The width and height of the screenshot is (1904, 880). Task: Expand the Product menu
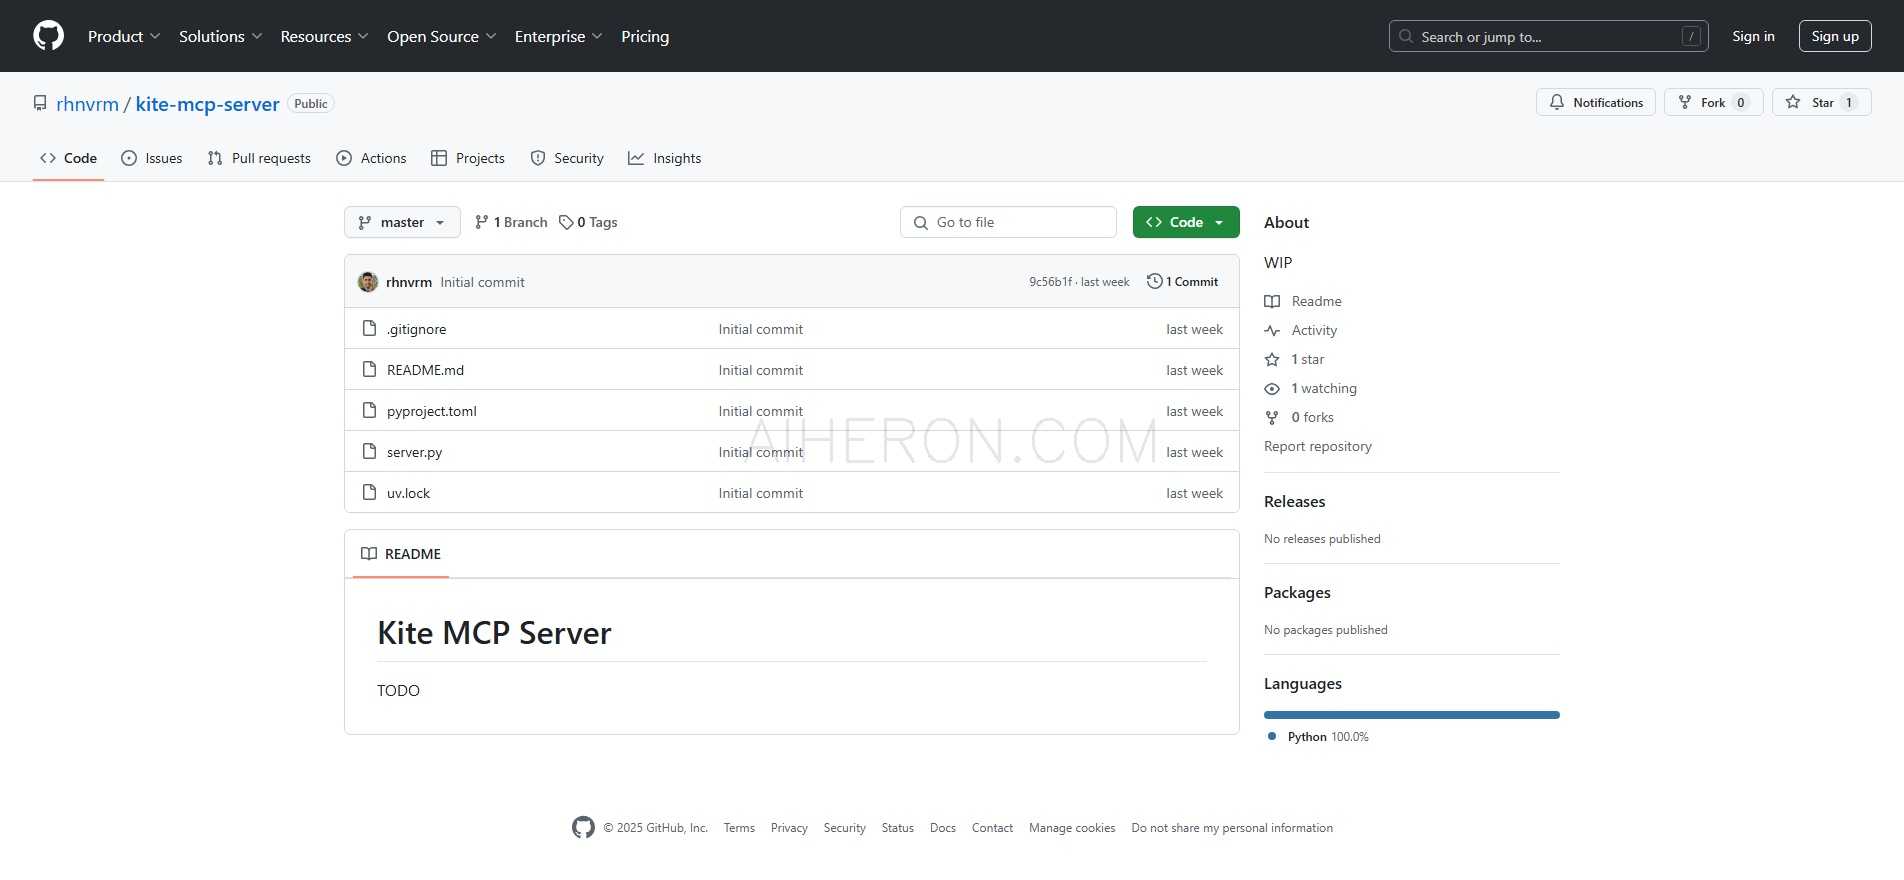coord(124,36)
